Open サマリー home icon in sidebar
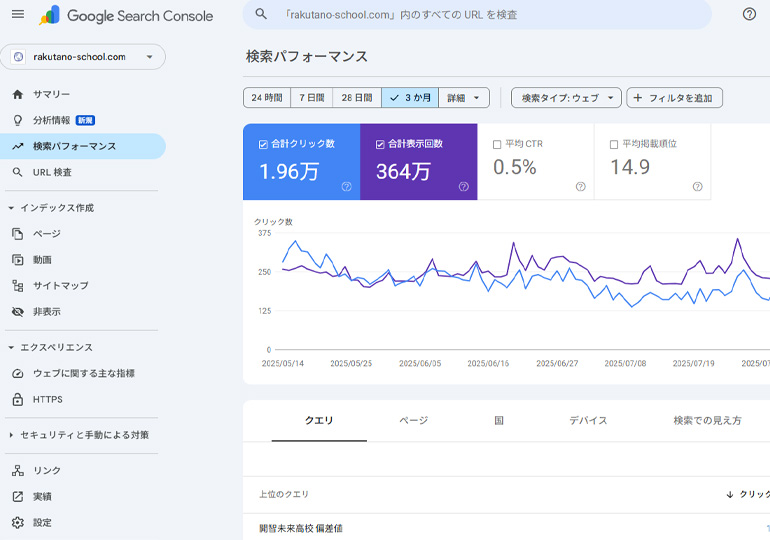 pos(17,94)
